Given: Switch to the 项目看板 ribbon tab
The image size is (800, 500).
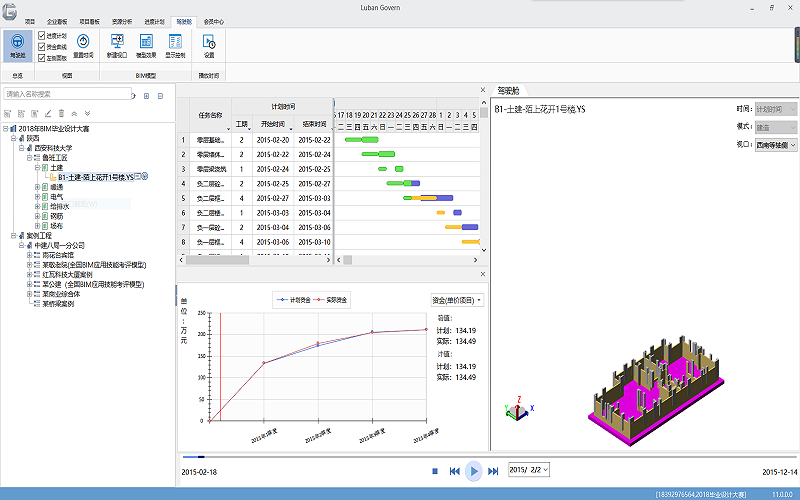Looking at the screenshot, I should (x=89, y=22).
